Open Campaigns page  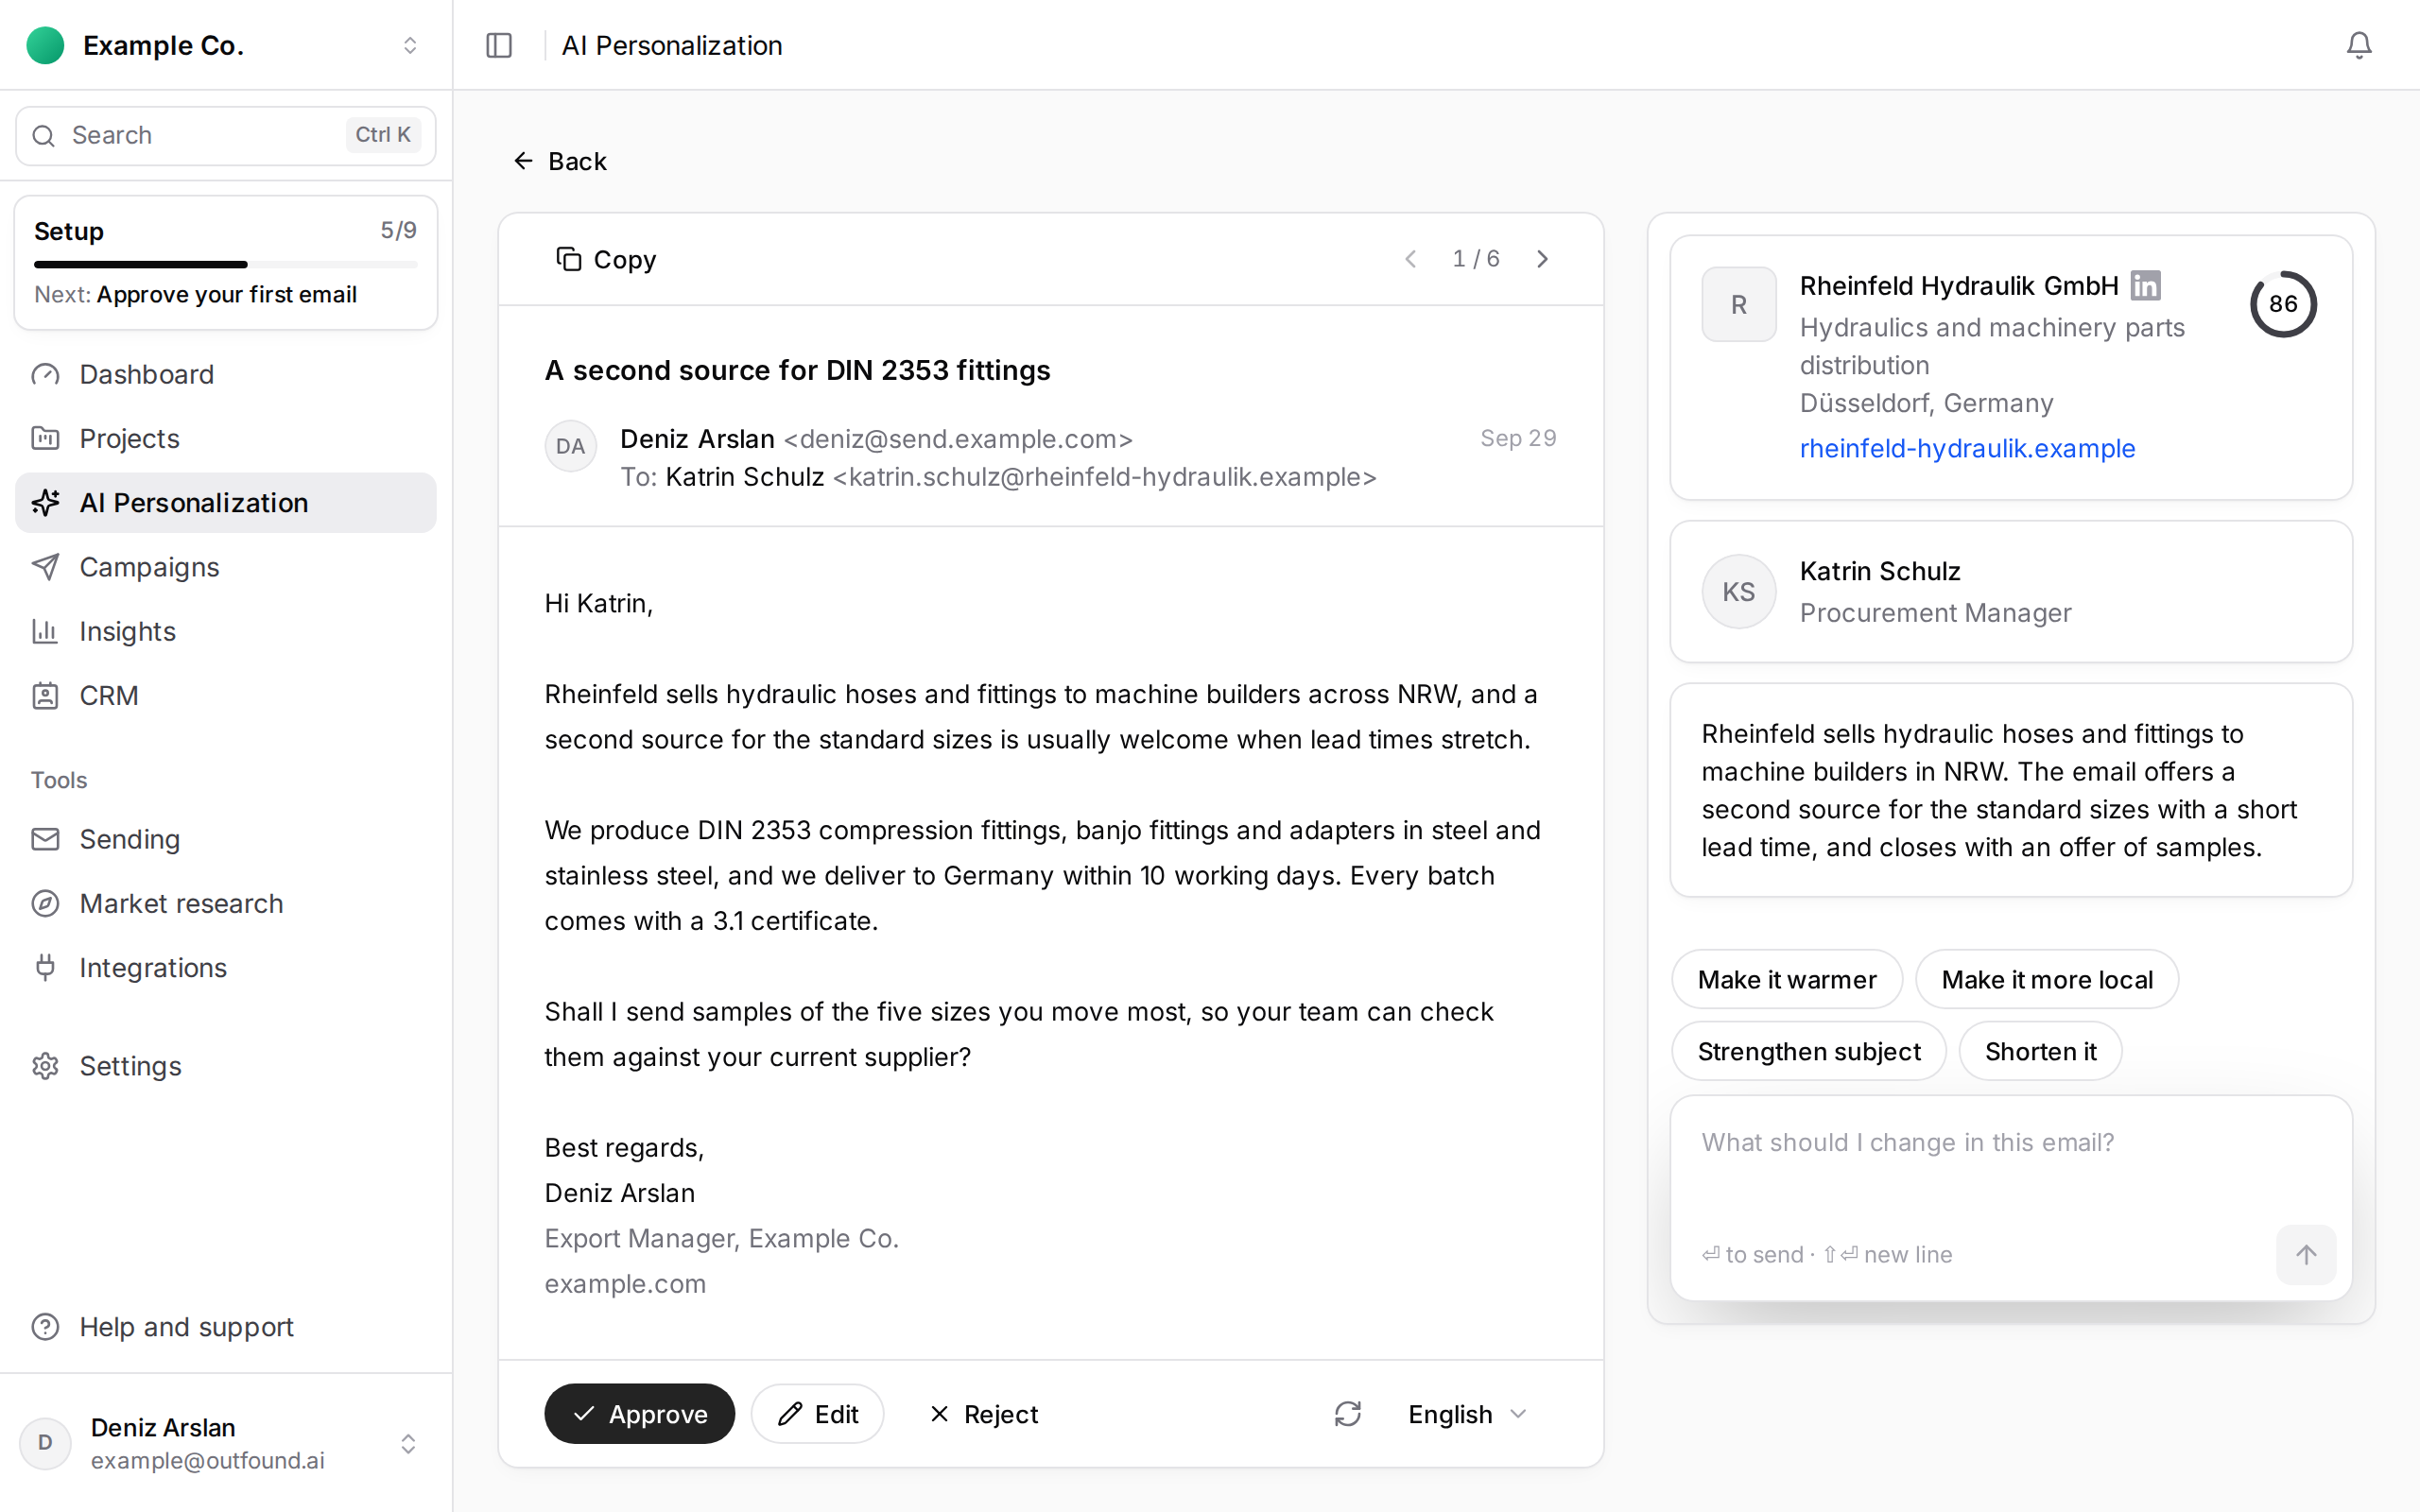pyautogui.click(x=226, y=567)
